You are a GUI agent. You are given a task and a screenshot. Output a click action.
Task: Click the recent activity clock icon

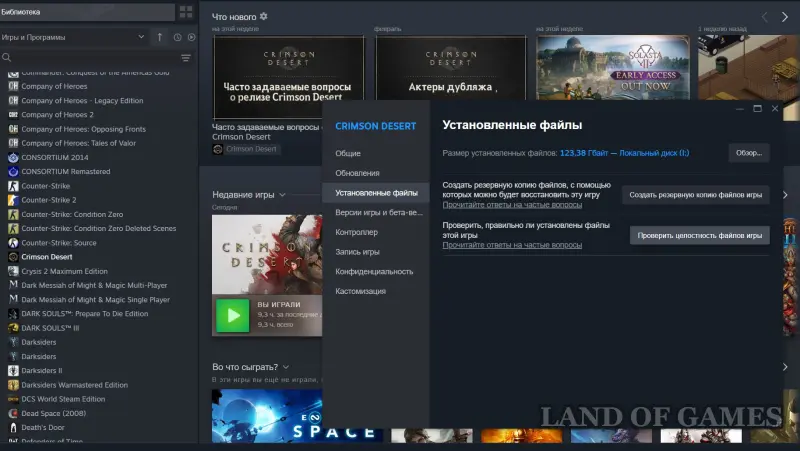coord(177,37)
